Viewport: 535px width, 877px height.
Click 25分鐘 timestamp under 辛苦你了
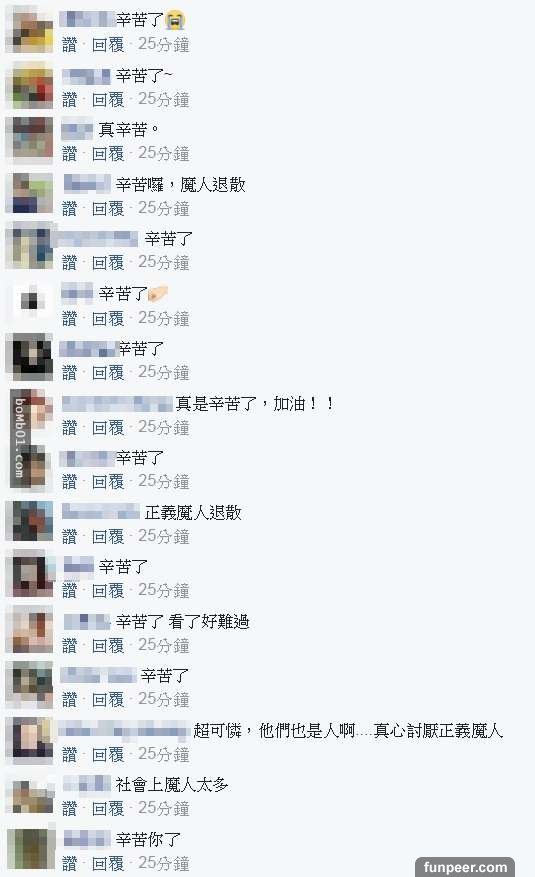[x=163, y=863]
